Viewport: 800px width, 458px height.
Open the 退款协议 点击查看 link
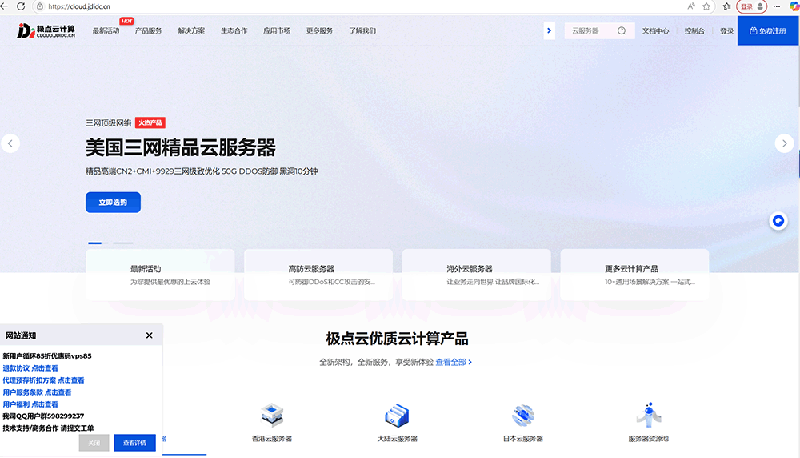[x=30, y=368]
